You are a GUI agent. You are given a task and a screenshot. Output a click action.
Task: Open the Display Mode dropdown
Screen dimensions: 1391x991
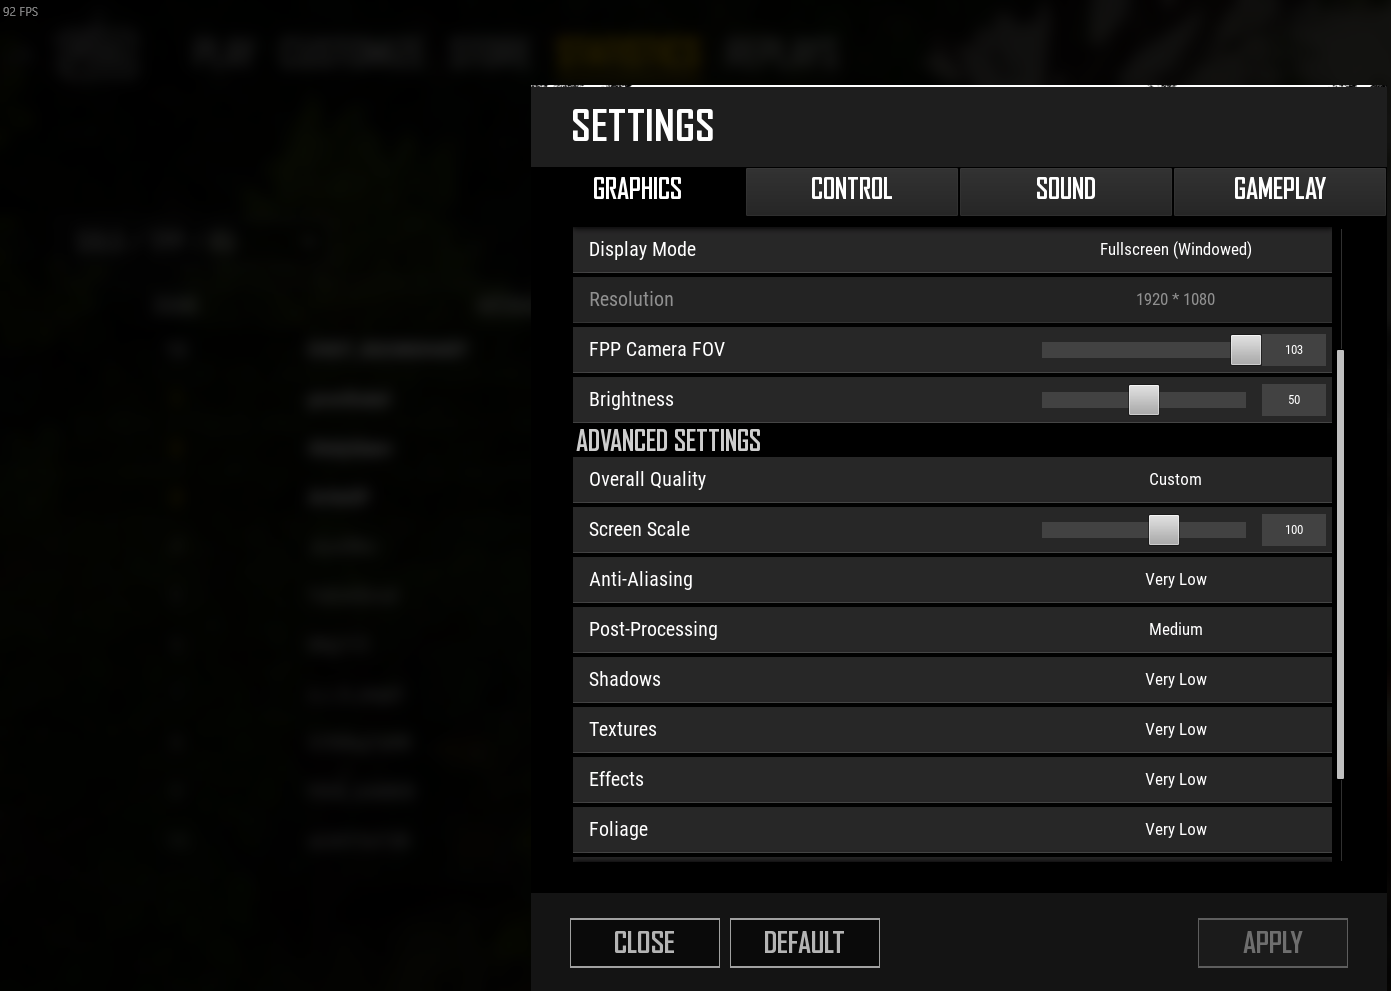(1175, 250)
